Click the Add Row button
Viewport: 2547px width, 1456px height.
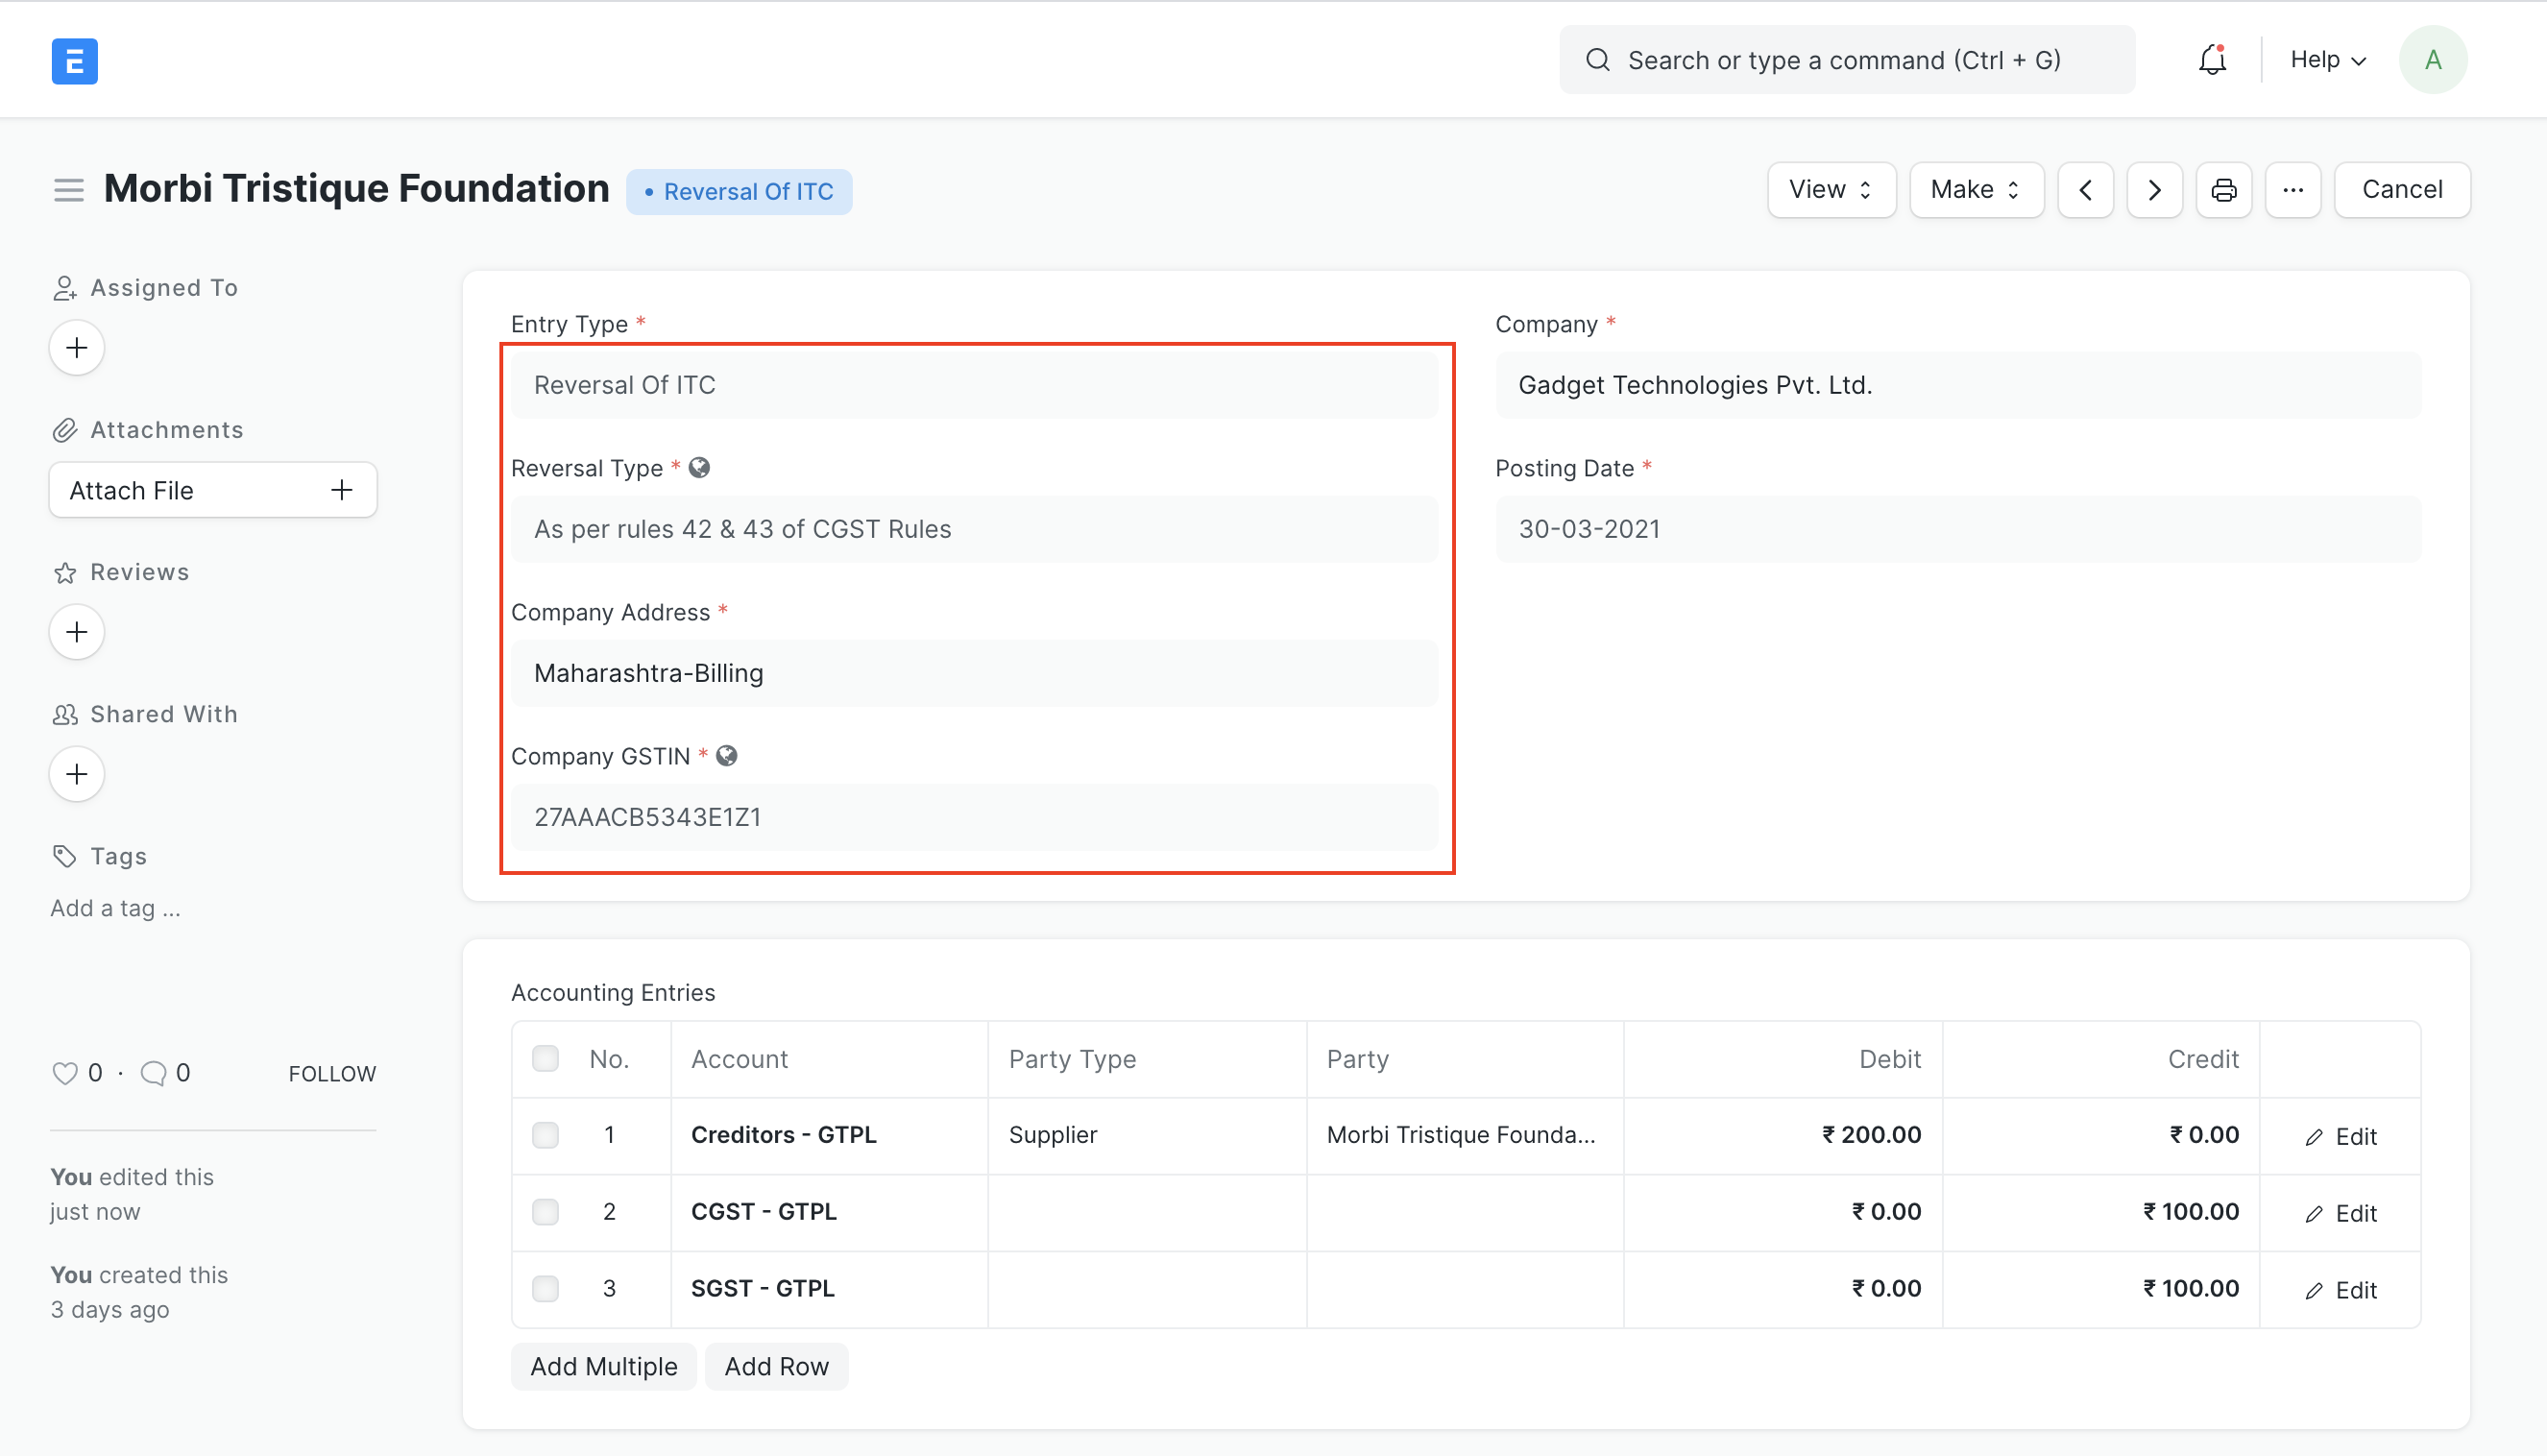[777, 1367]
